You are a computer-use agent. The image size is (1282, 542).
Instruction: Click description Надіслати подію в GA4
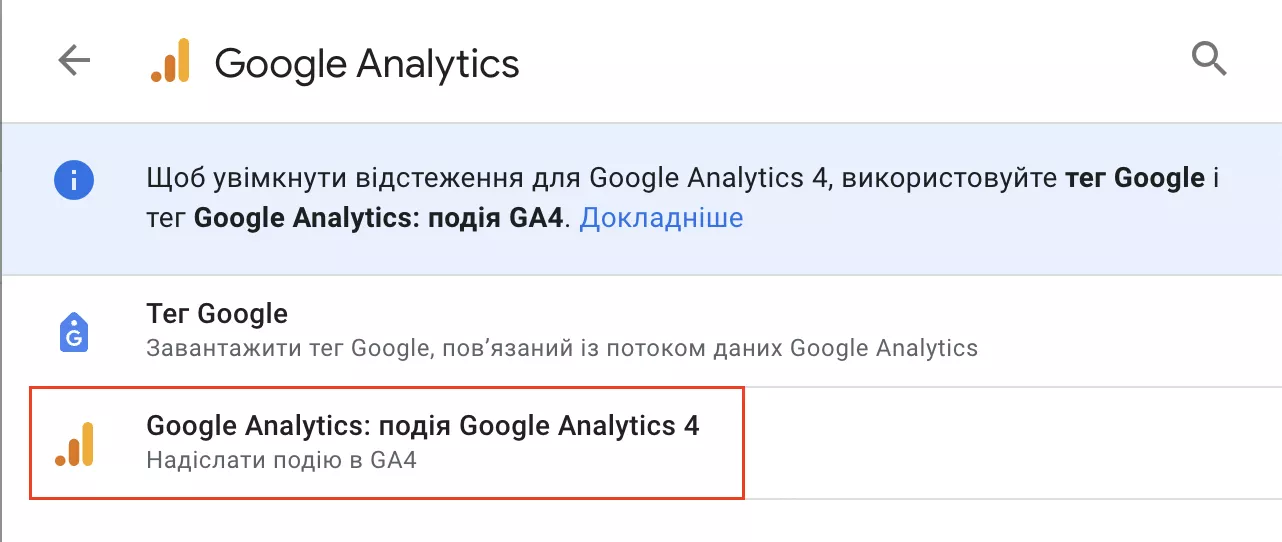[281, 461]
